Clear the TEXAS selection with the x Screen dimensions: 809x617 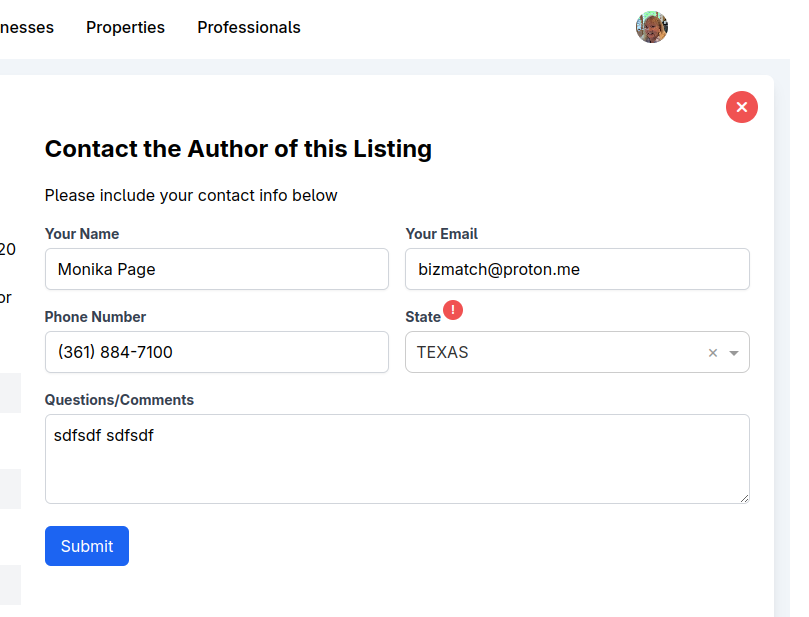pos(713,353)
